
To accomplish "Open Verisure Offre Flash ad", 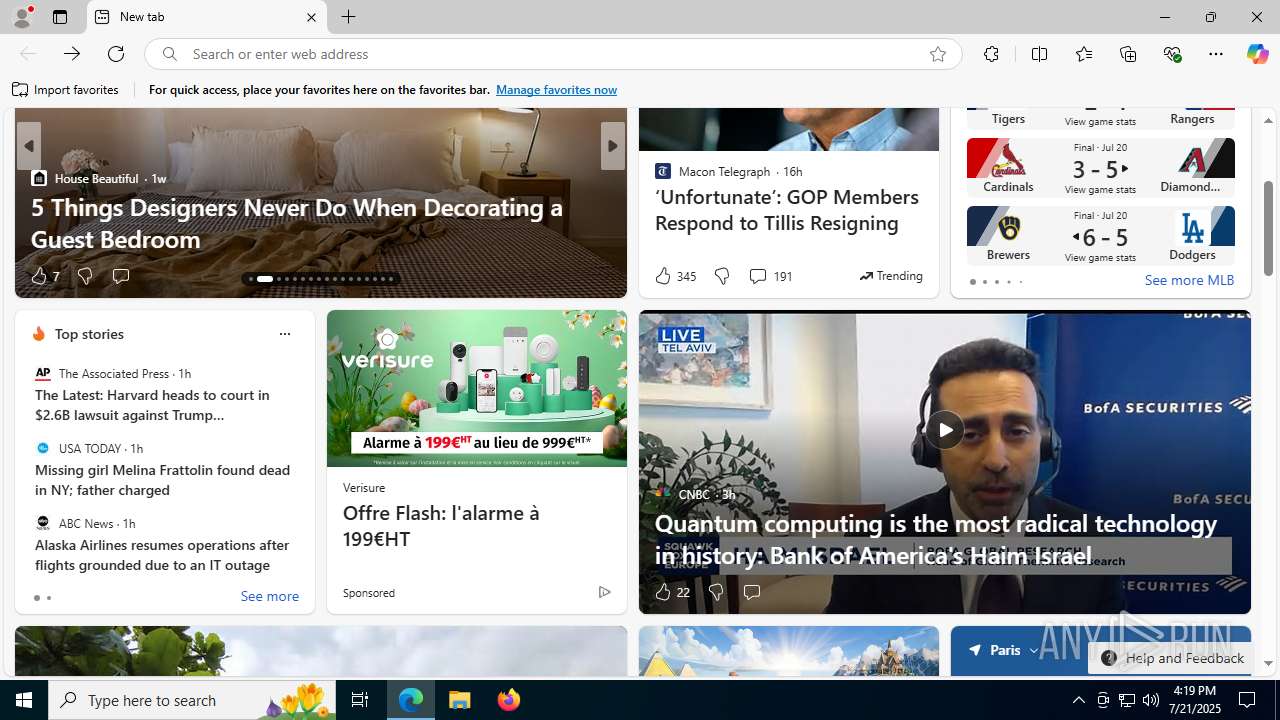I will (441, 526).
